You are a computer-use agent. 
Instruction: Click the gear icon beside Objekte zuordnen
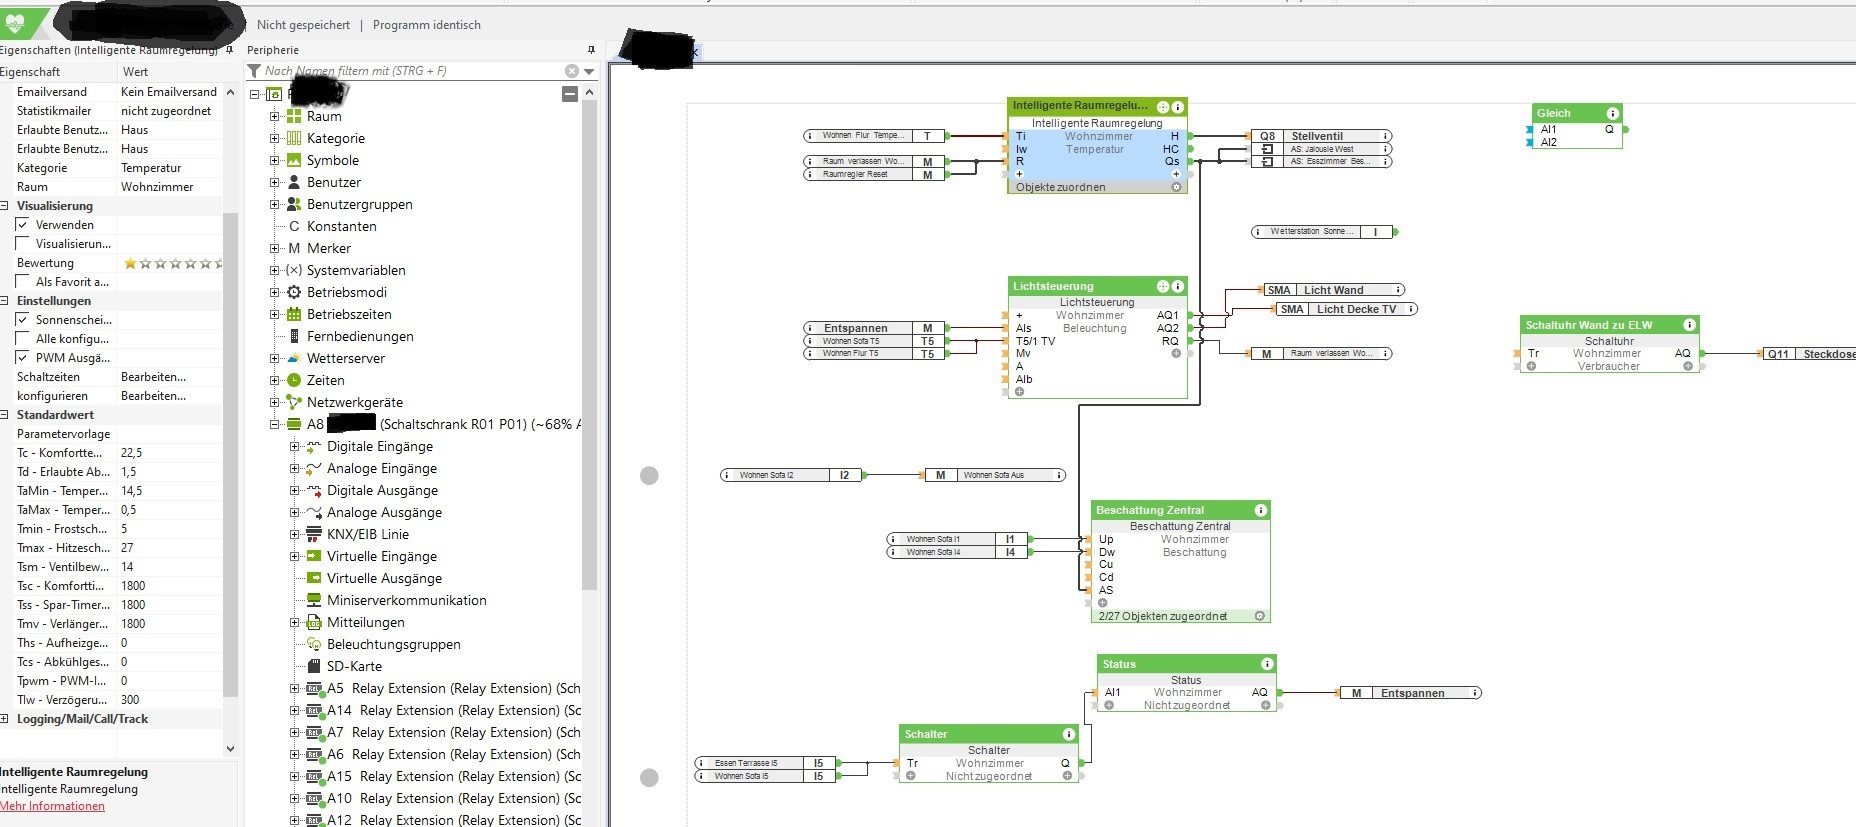(x=1176, y=187)
